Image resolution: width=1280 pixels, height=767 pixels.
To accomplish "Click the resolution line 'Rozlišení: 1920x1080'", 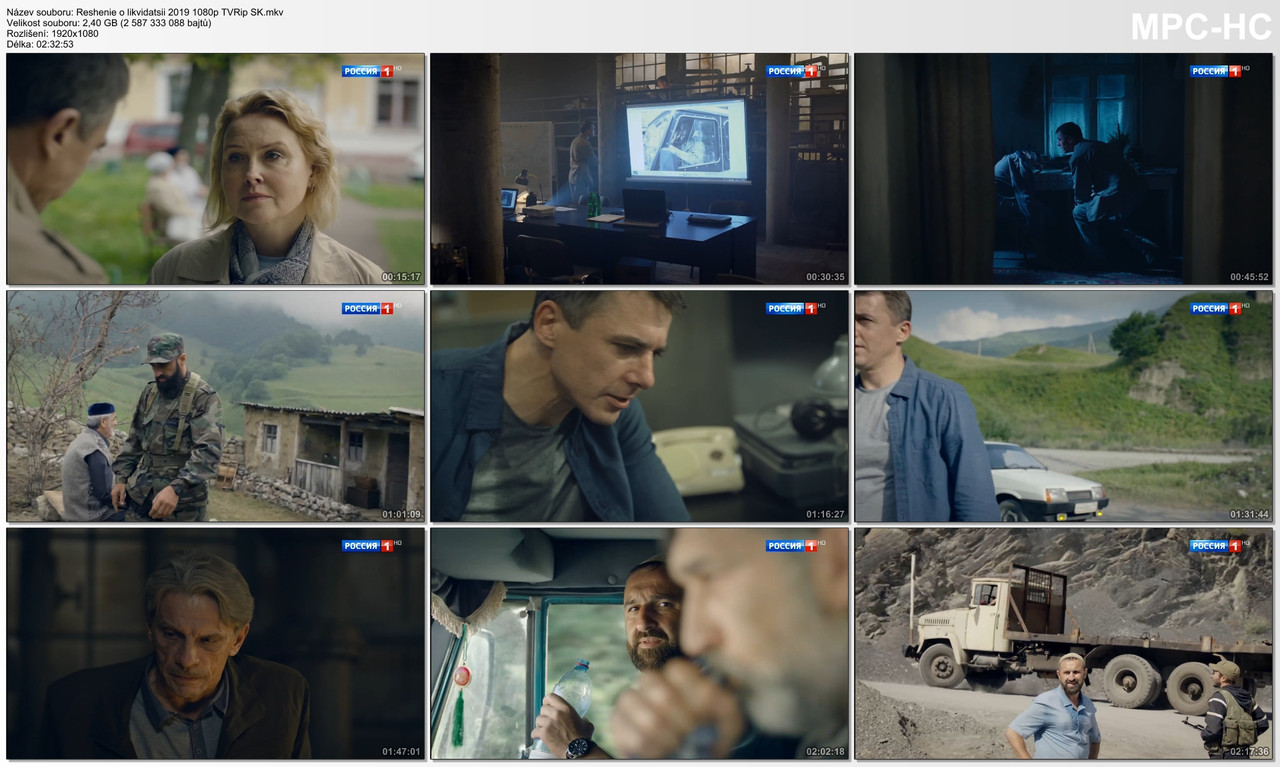I will [x=52, y=33].
